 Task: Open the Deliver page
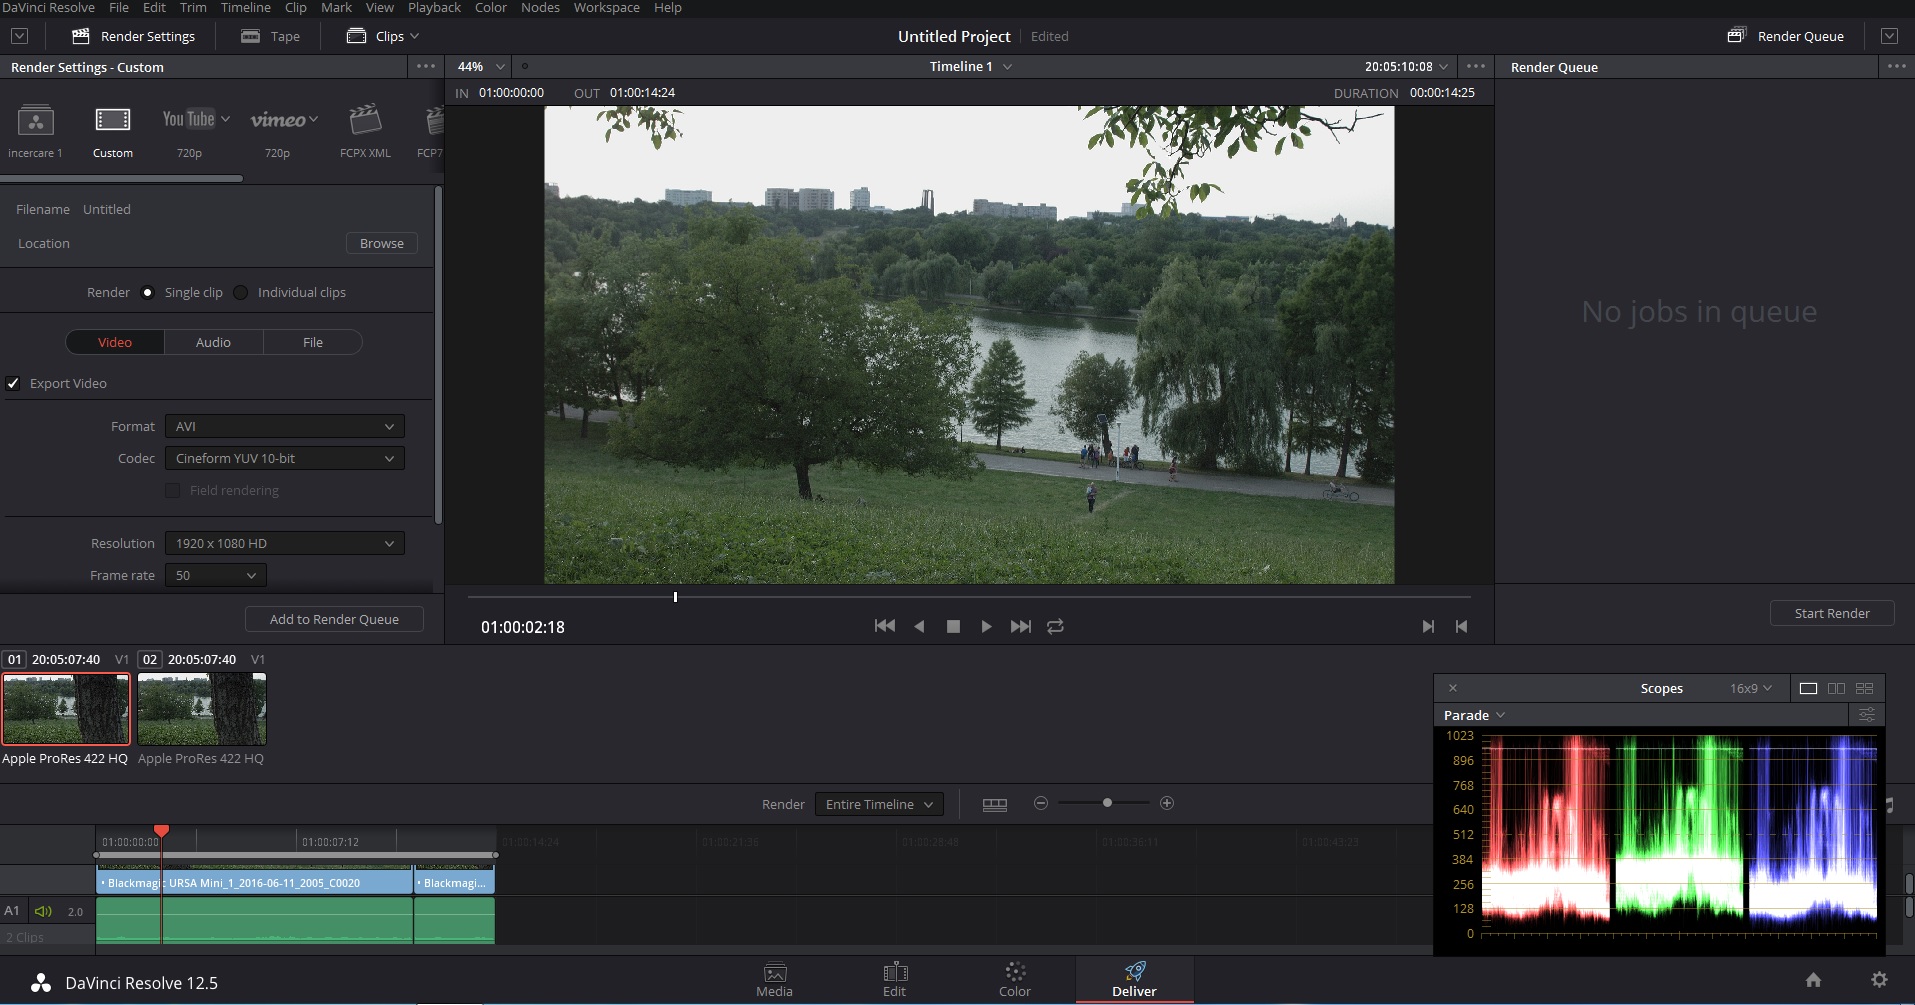[1134, 980]
